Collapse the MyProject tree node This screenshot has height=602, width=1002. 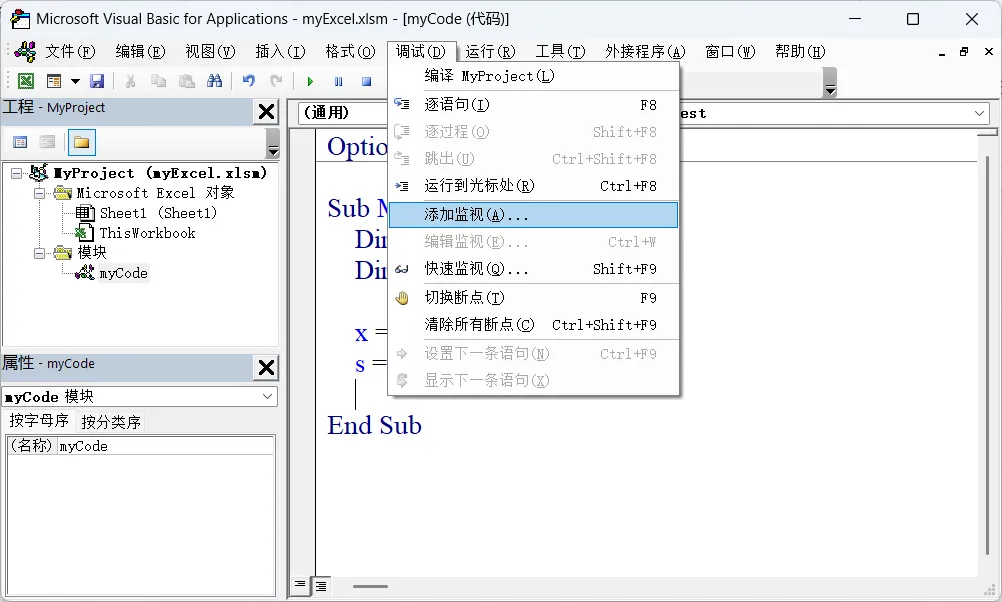click(x=17, y=173)
